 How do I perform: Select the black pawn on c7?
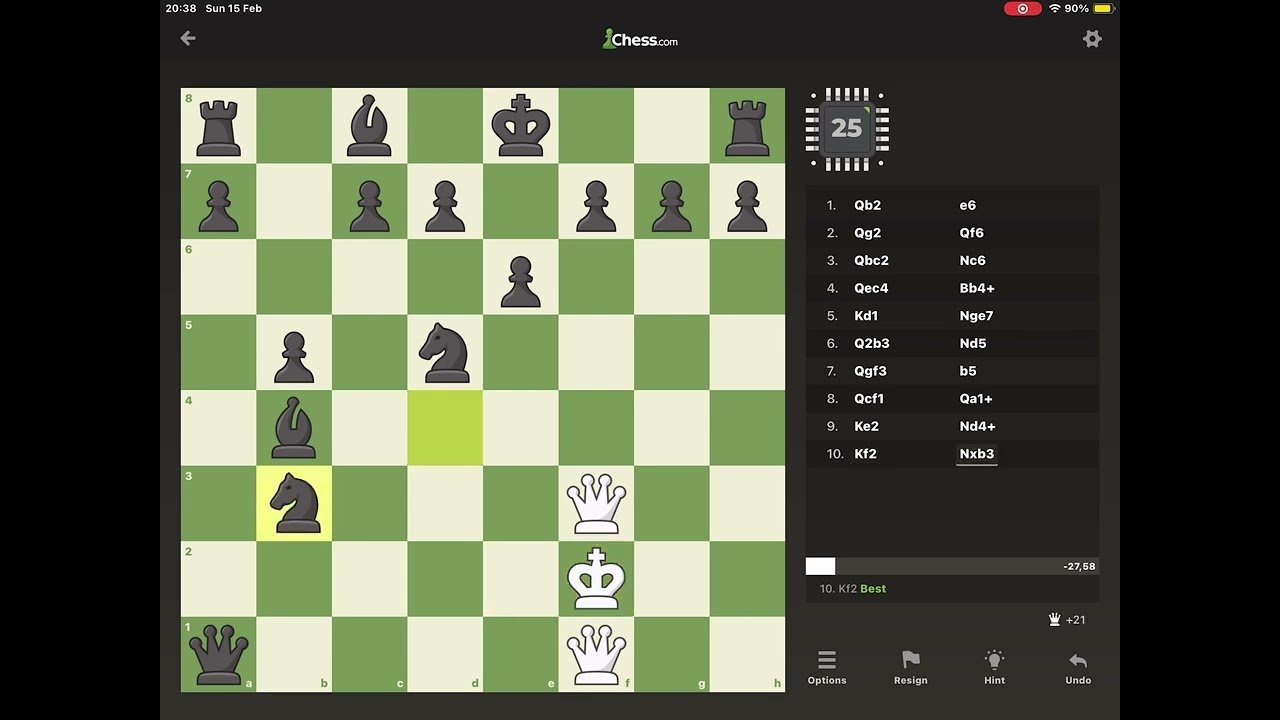tap(369, 206)
